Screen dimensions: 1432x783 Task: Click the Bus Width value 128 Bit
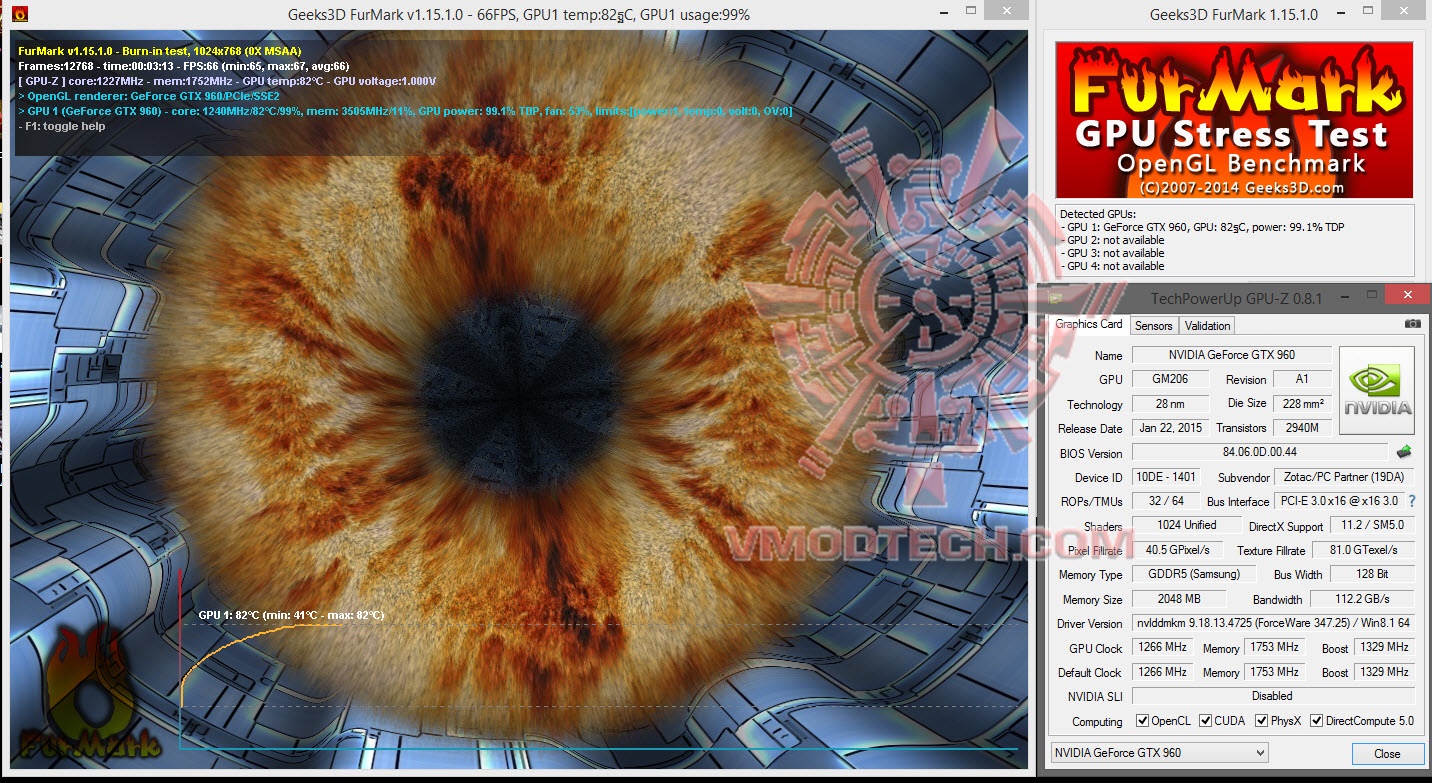click(x=1372, y=574)
